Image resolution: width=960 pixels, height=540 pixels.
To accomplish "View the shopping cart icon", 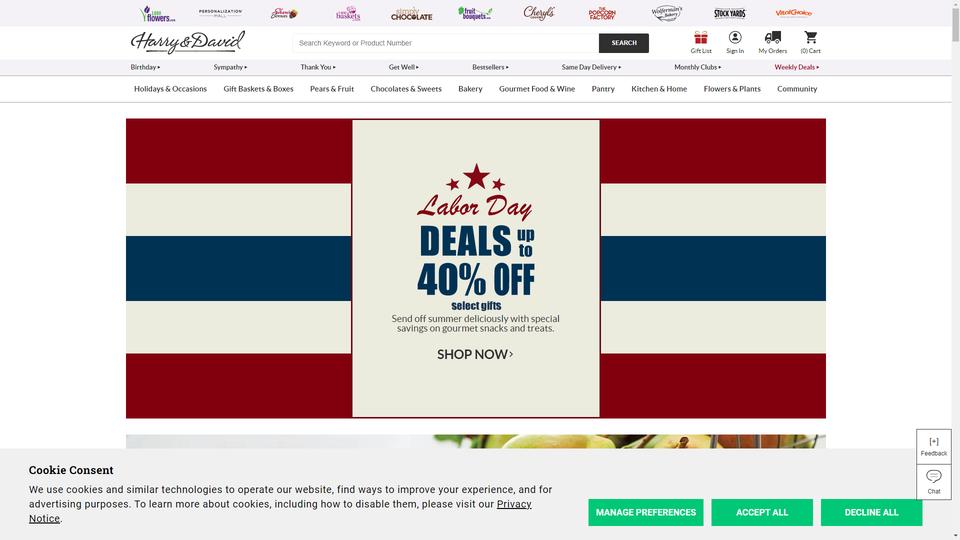I will (x=811, y=38).
